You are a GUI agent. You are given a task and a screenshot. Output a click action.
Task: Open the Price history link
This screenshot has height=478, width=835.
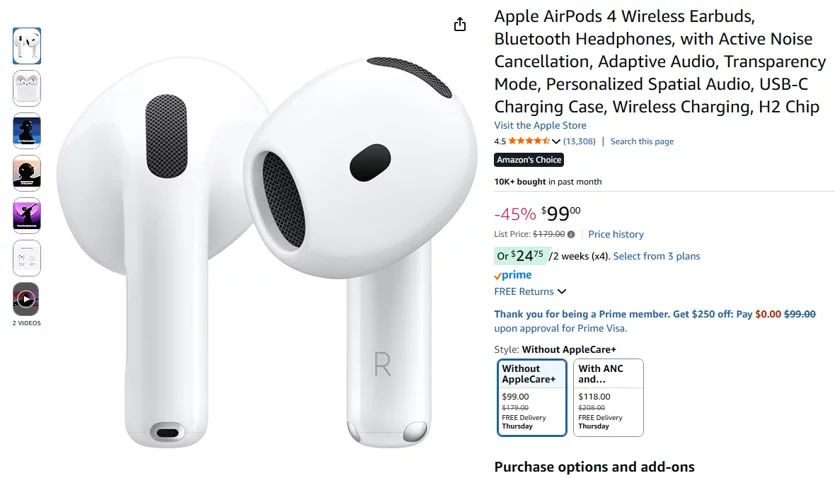616,234
